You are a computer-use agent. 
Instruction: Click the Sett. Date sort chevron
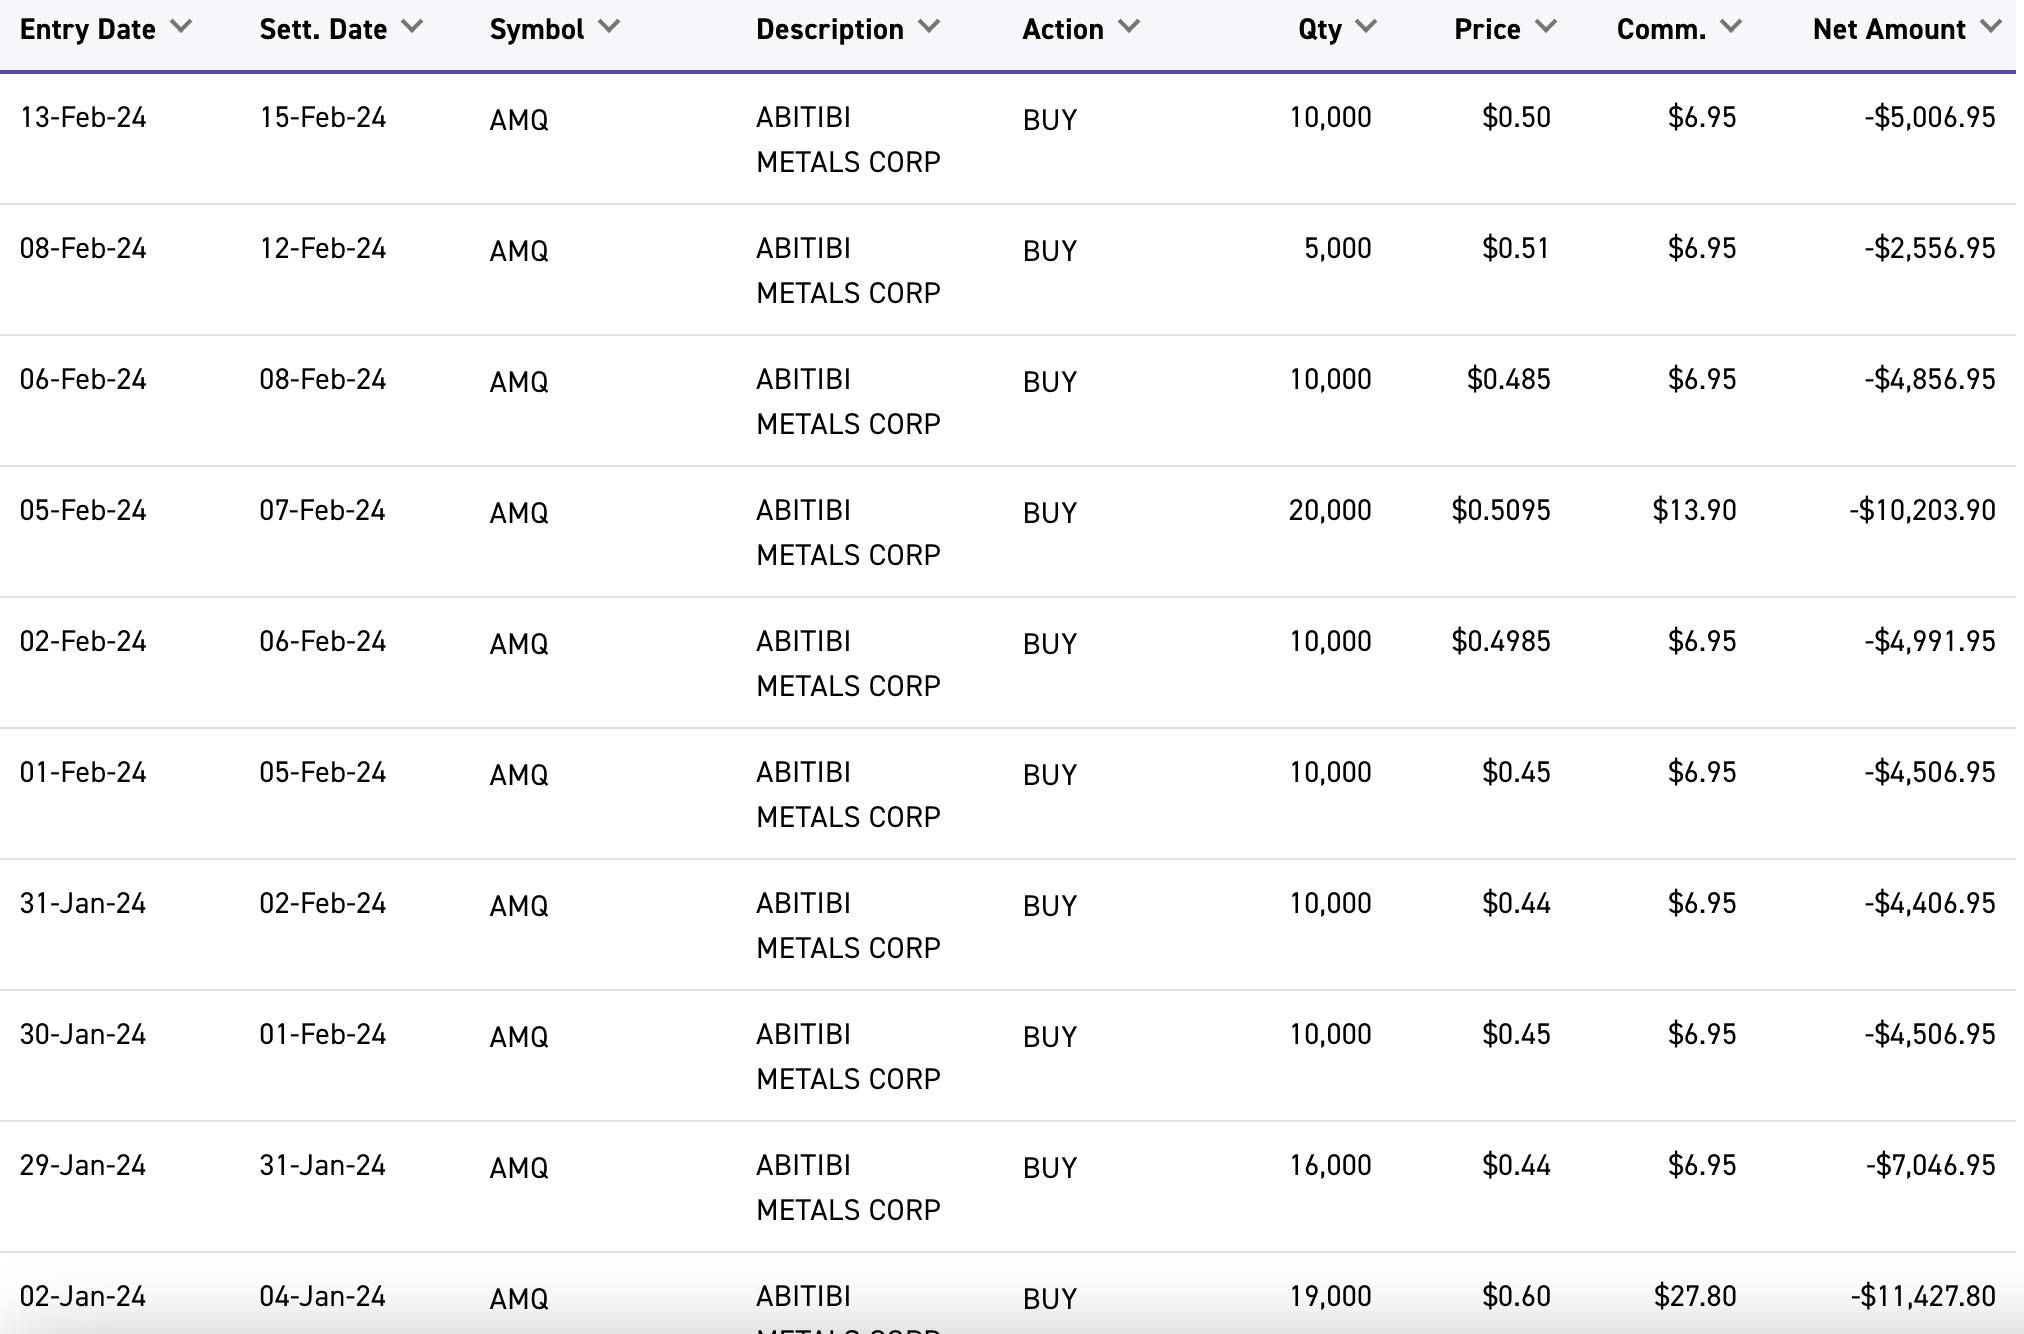[x=412, y=27]
